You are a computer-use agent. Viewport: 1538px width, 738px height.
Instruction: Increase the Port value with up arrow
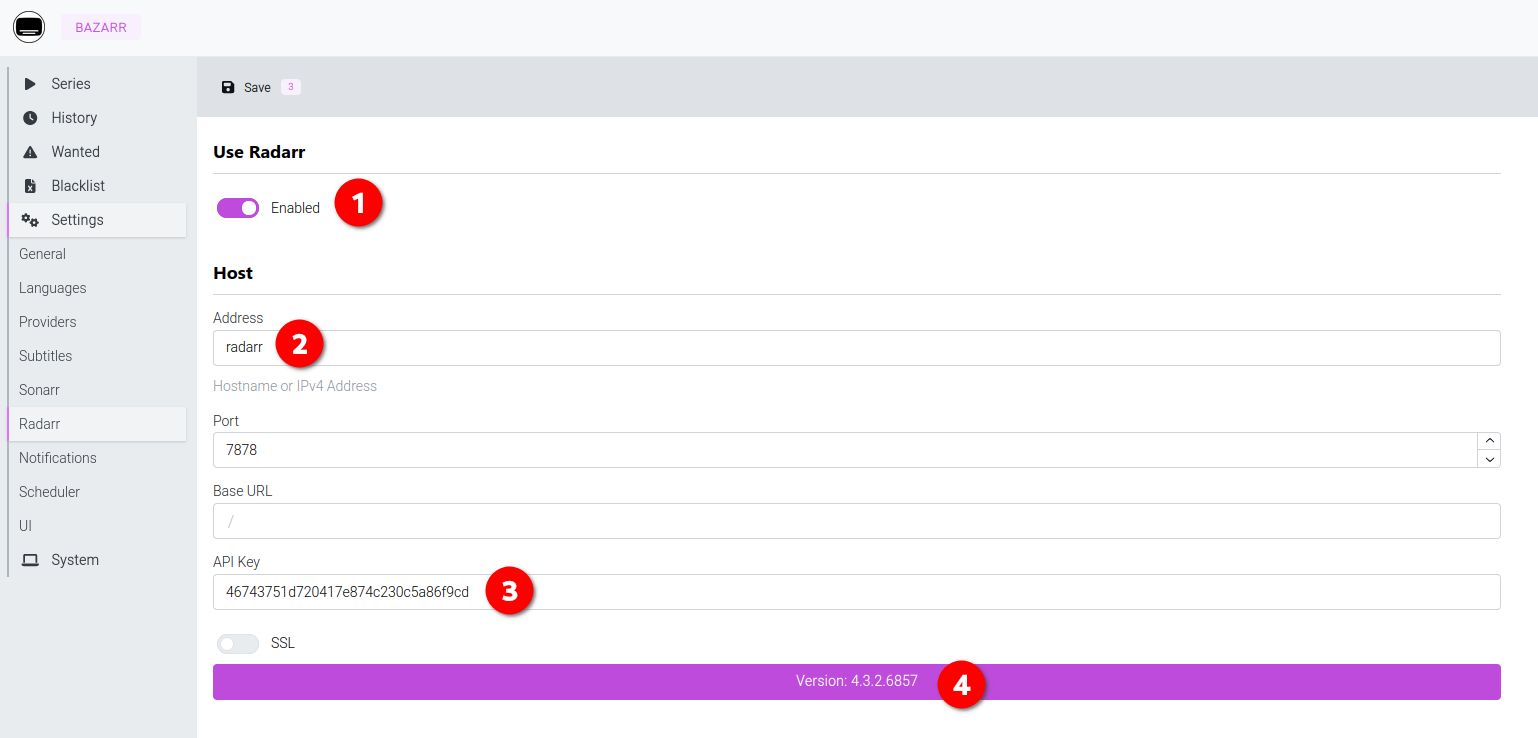point(1489,441)
